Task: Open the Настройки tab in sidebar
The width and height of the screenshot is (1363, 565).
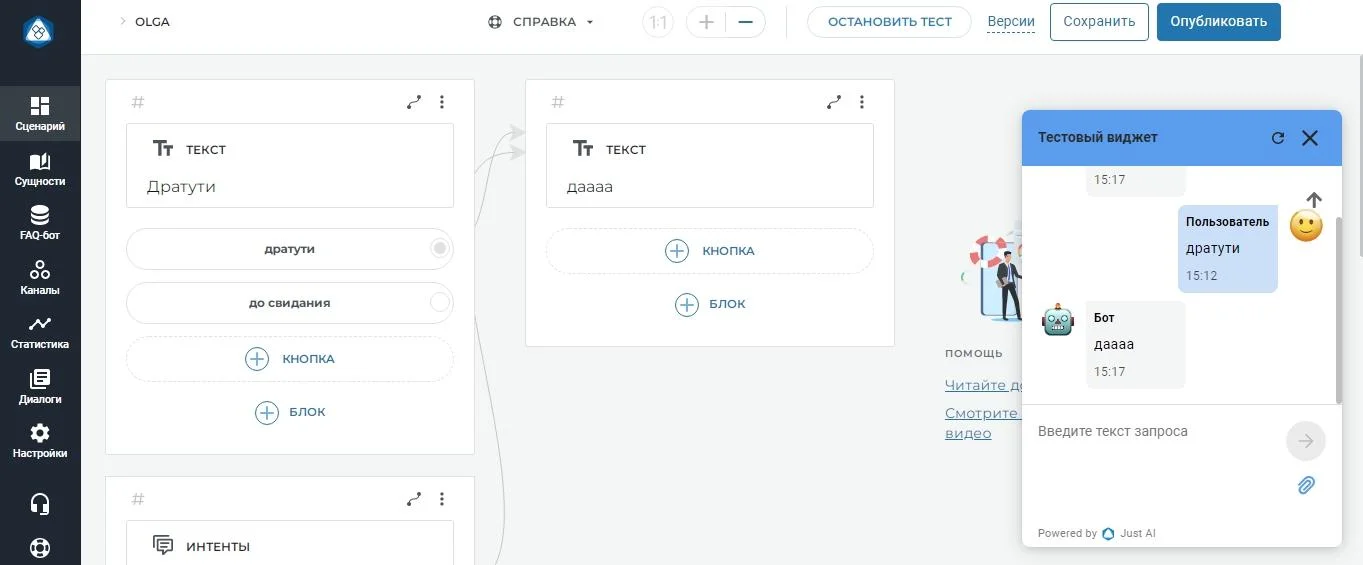Action: [x=40, y=441]
